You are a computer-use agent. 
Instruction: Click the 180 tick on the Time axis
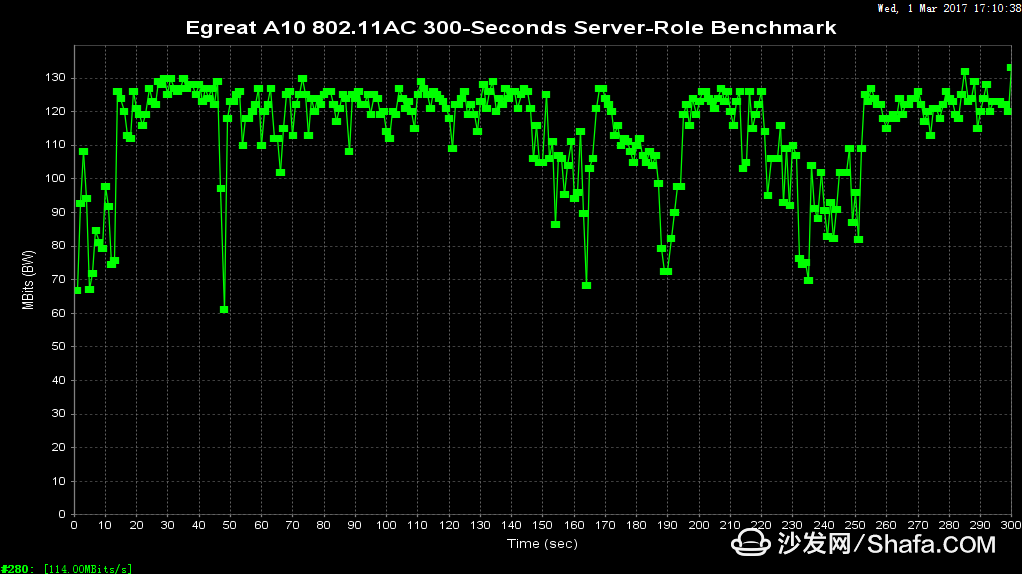(x=636, y=525)
